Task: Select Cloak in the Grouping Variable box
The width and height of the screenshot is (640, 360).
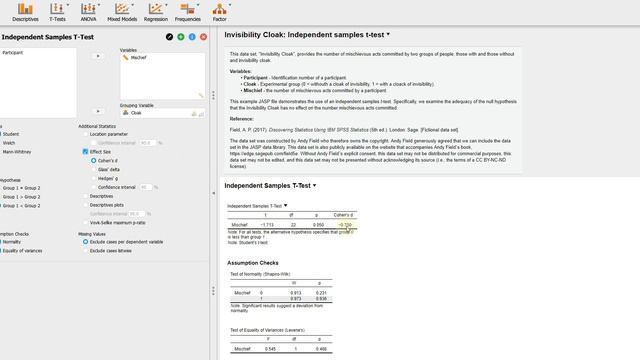Action: 136,113
